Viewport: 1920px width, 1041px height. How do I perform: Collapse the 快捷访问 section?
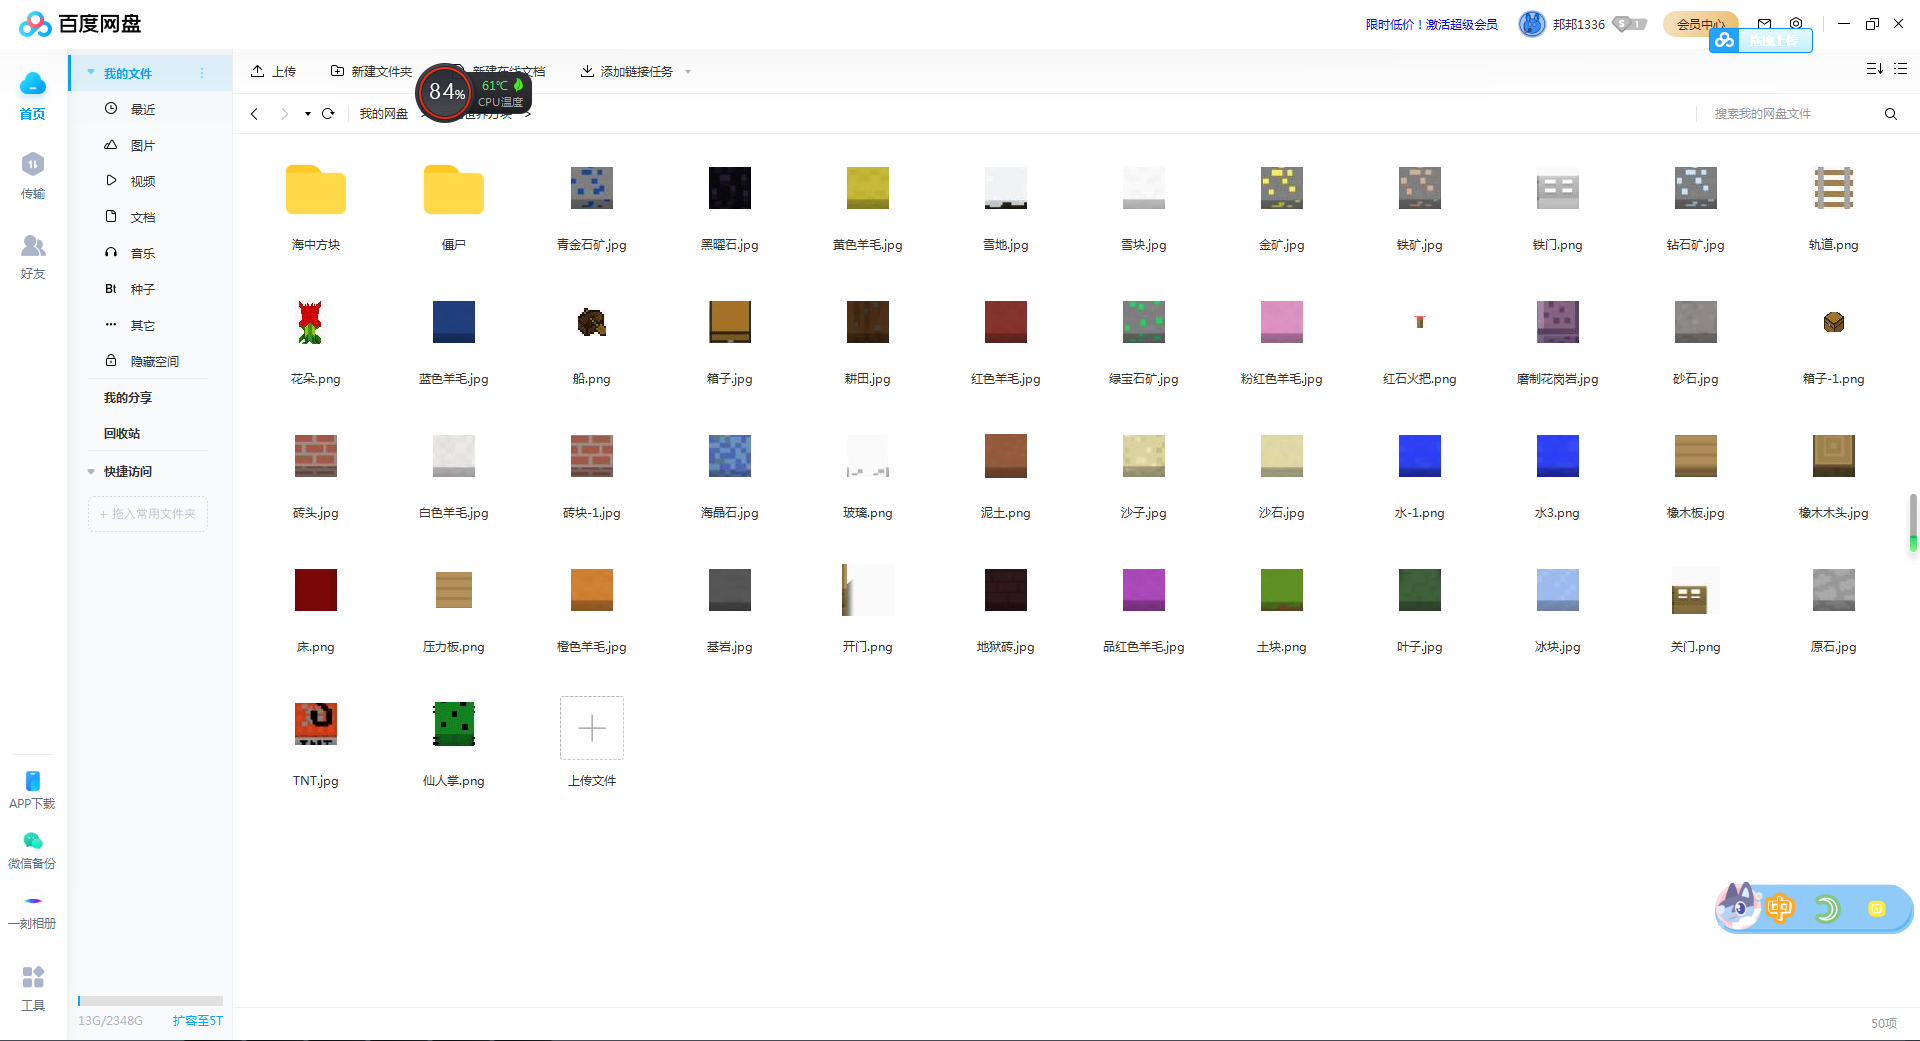tap(91, 472)
